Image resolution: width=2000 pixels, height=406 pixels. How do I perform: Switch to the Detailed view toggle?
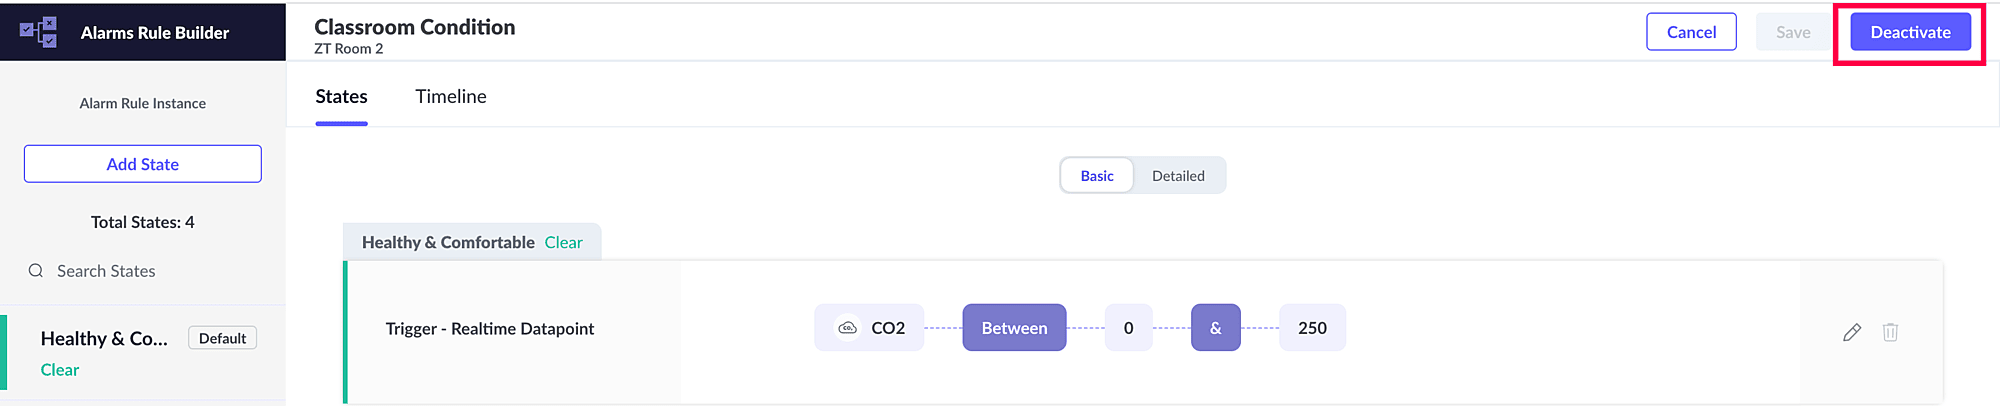(1178, 176)
